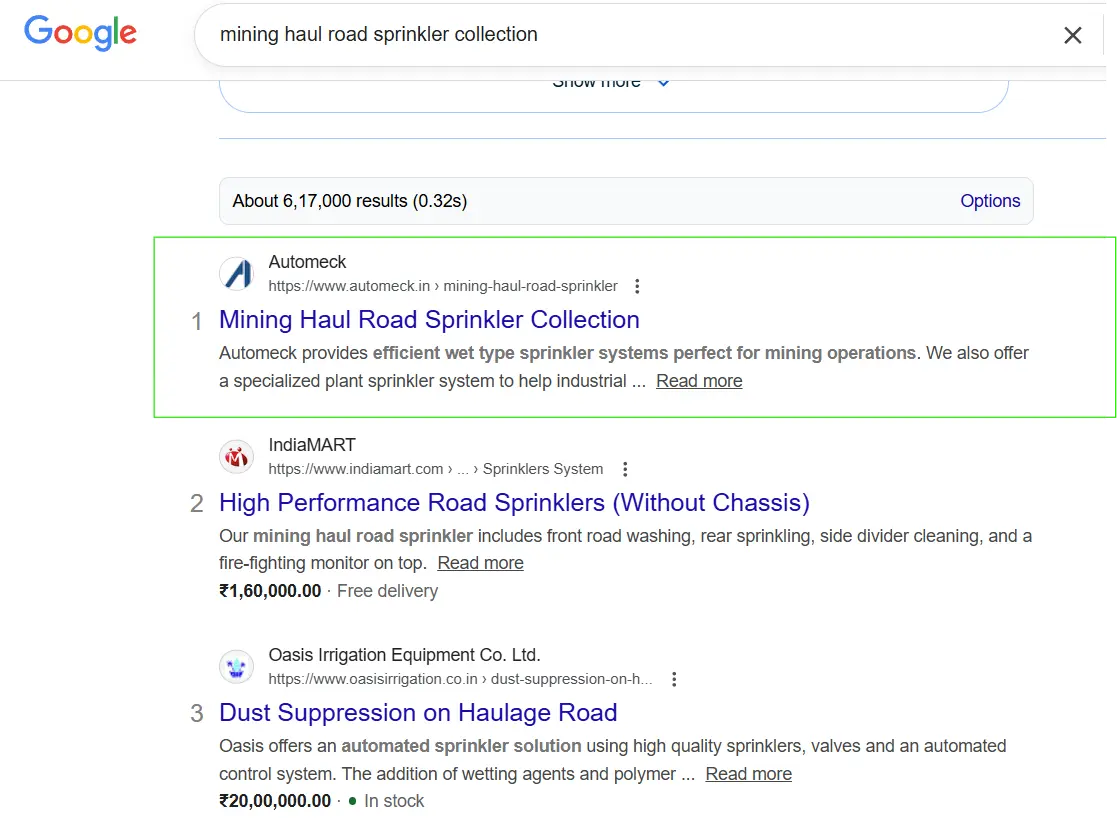Click the page vertical scrollbar
1117x818 pixels.
(x=1113, y=330)
